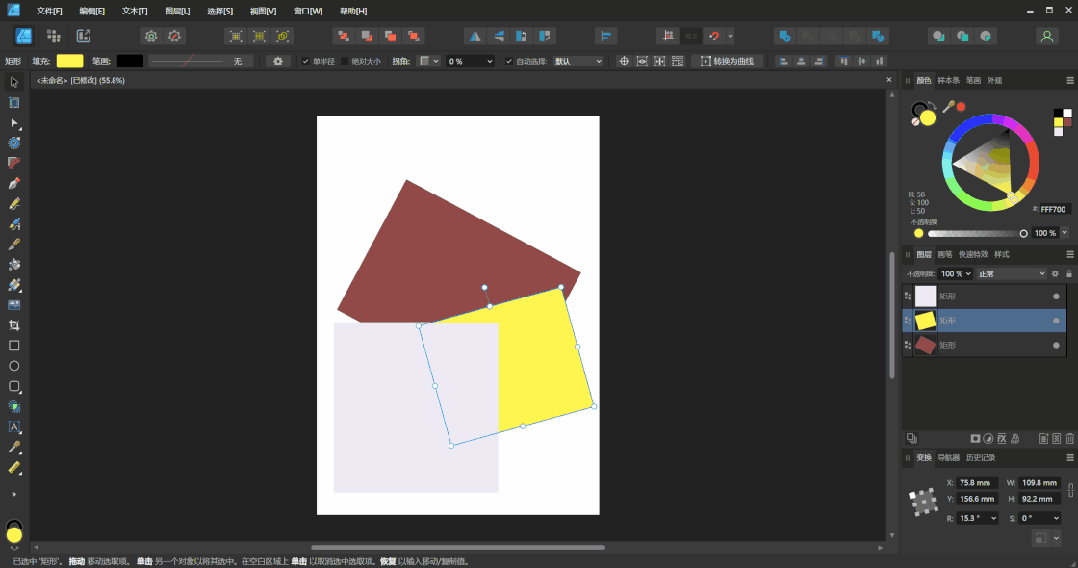Select the Artboard tool
1078x568 pixels.
point(14,102)
